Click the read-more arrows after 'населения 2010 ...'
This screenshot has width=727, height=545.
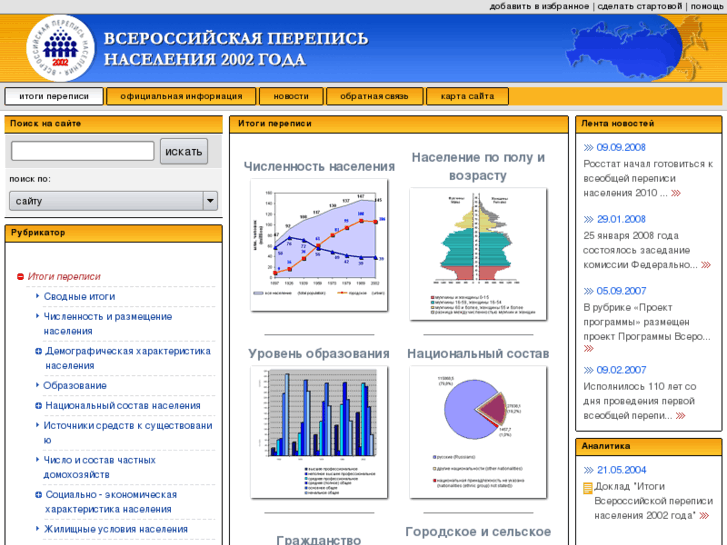pyautogui.click(x=676, y=193)
